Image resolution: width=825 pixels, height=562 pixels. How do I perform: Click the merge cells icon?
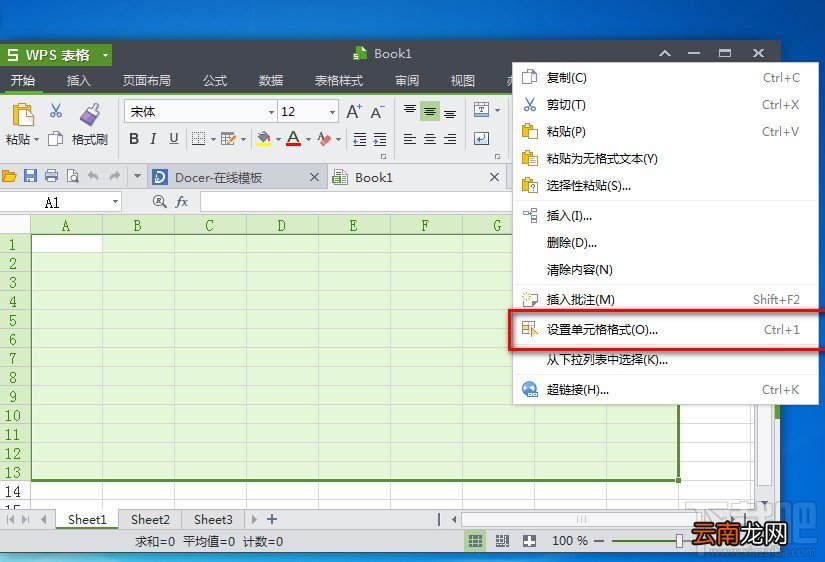pyautogui.click(x=481, y=109)
